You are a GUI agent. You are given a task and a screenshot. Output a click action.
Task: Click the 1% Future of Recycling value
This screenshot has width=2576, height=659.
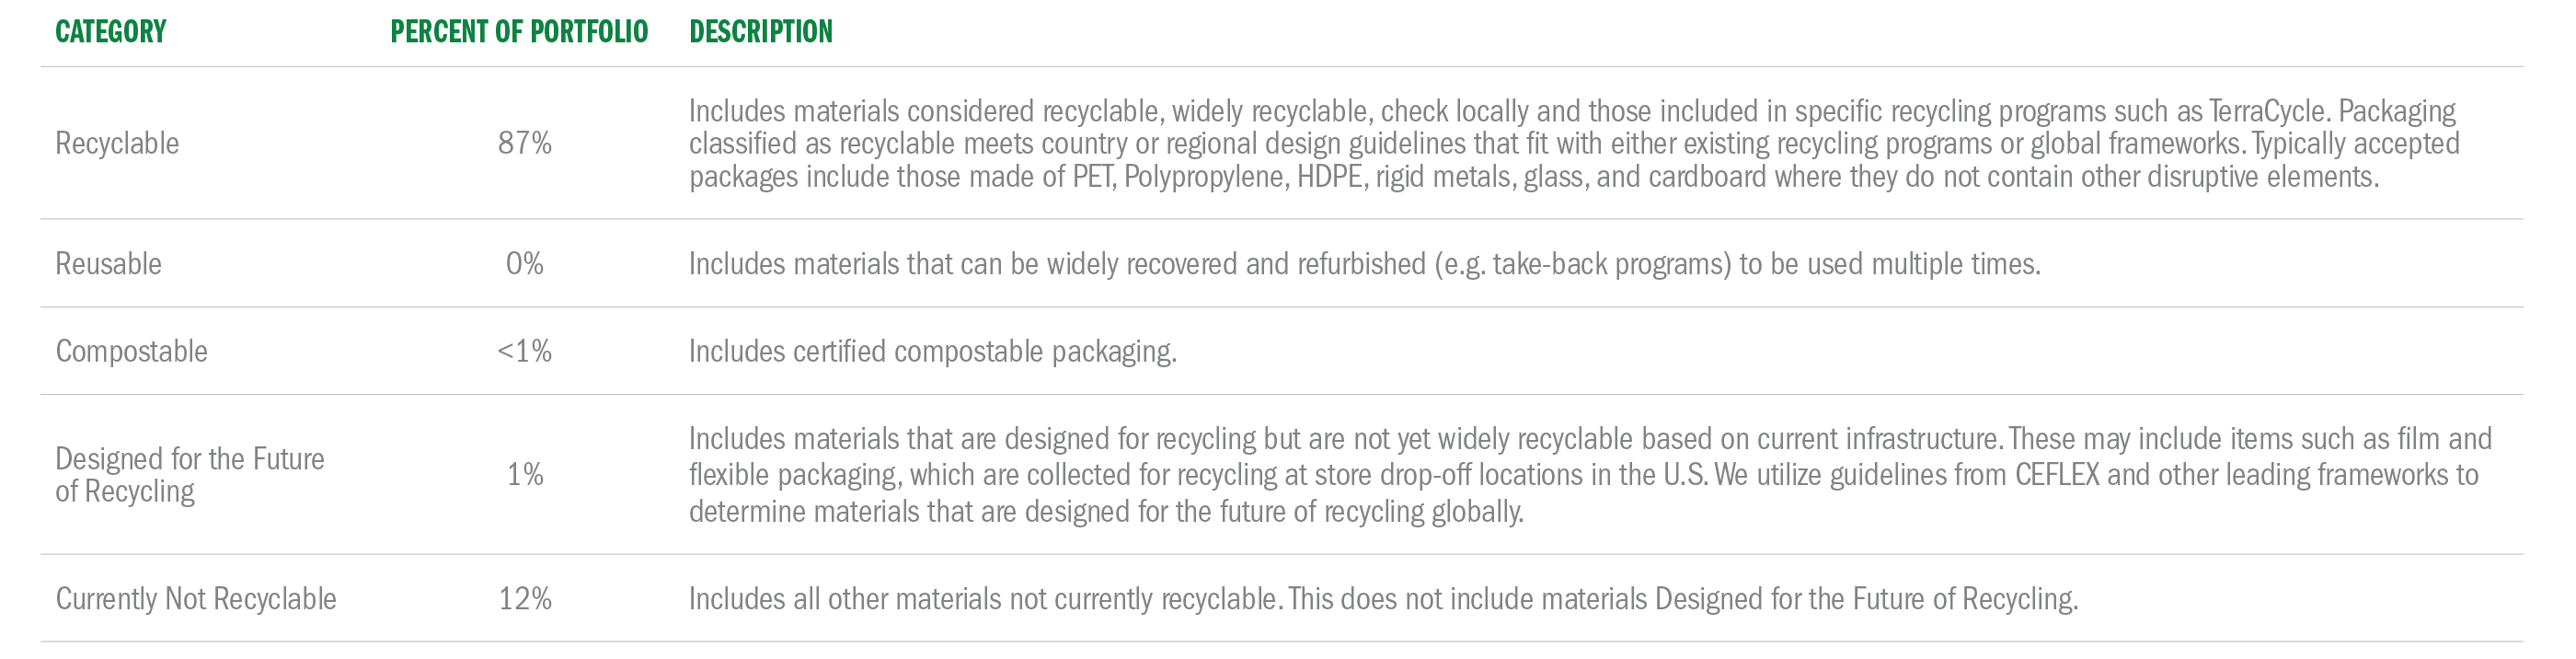click(x=525, y=474)
